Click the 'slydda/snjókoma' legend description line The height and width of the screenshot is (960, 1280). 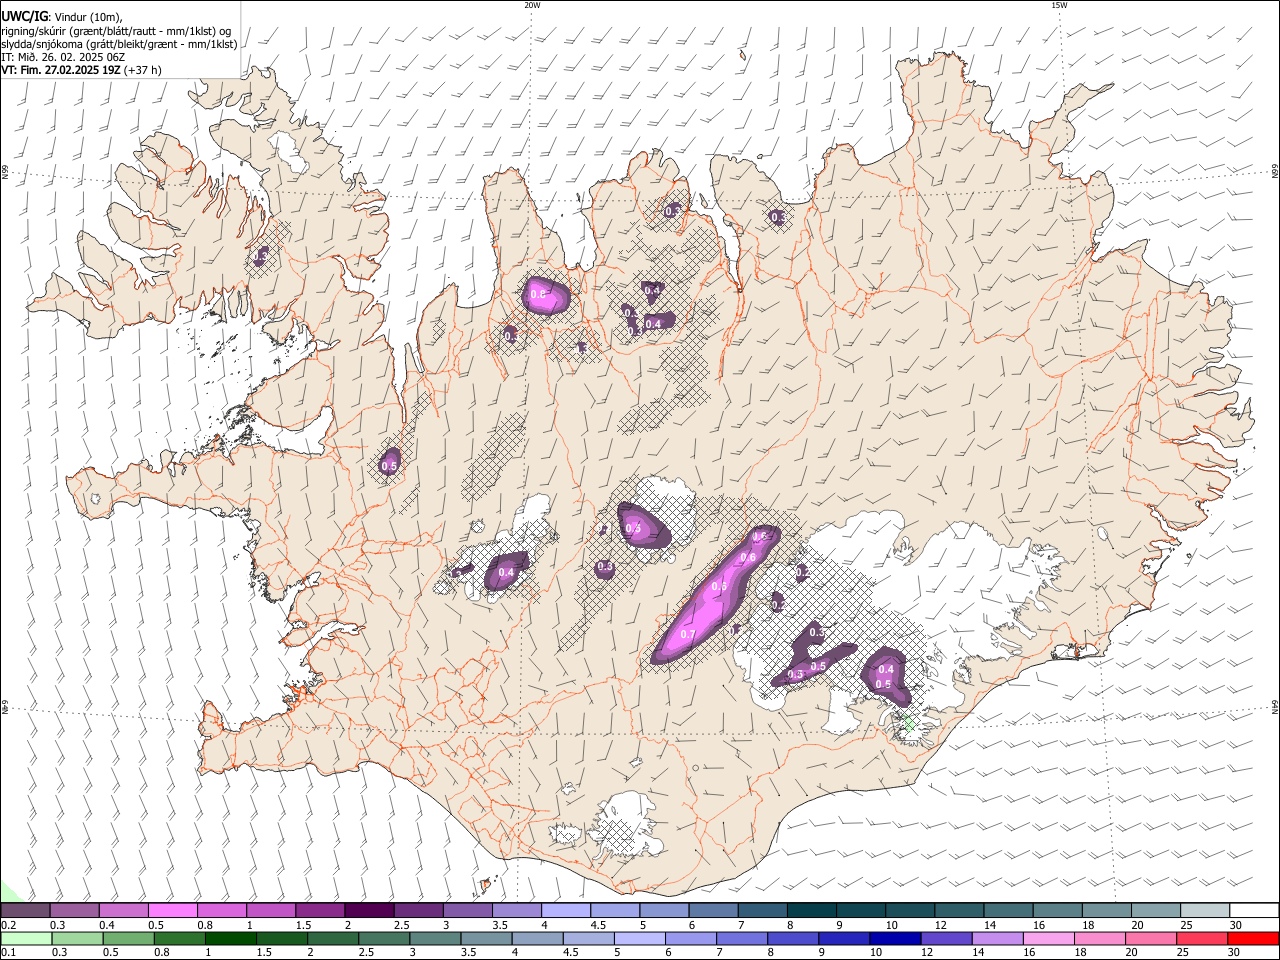click(x=119, y=44)
